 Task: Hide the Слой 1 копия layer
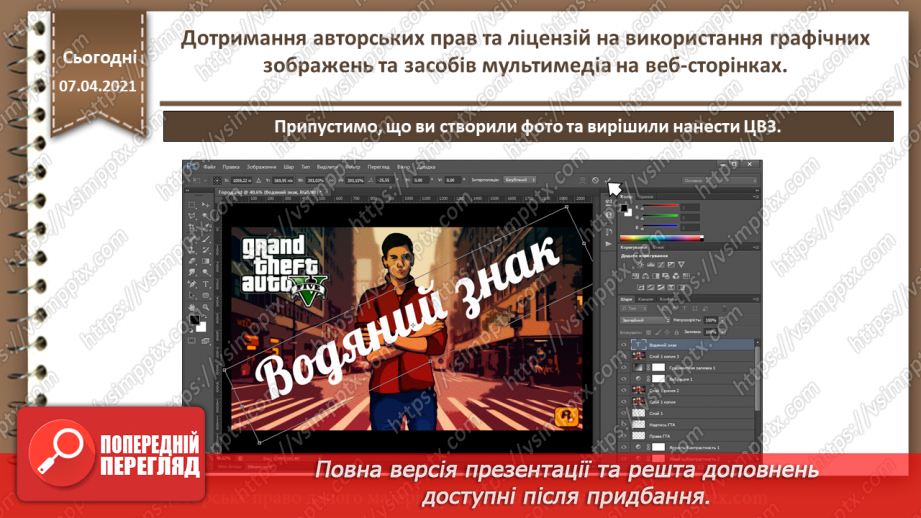point(624,402)
